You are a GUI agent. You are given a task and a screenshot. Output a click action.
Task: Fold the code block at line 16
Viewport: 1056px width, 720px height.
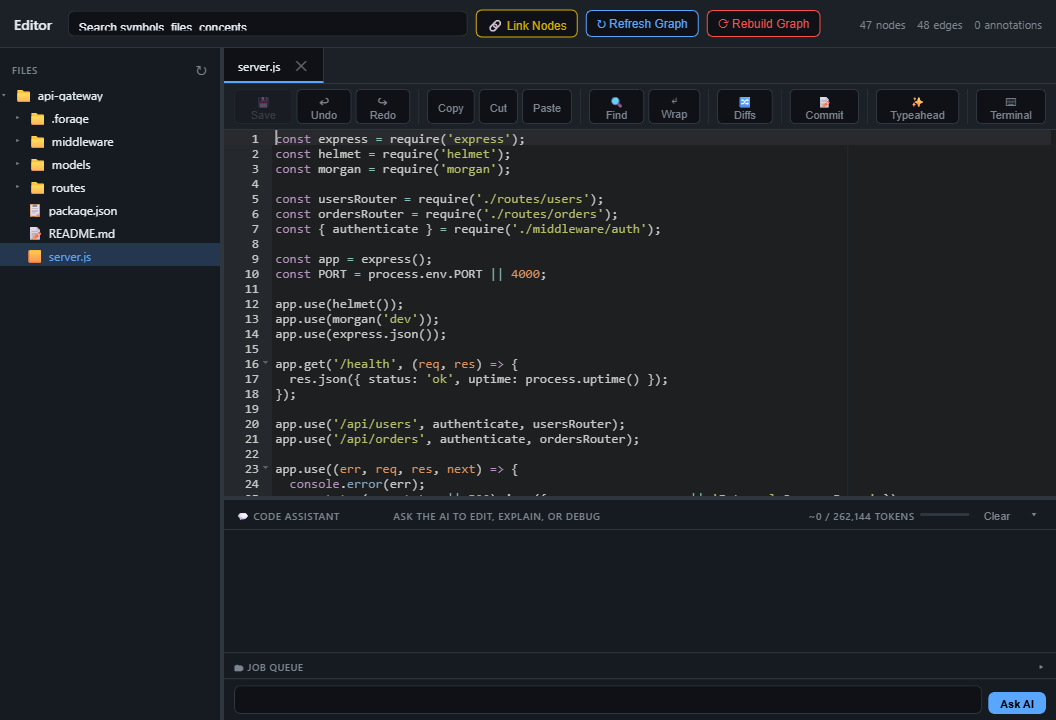click(265, 363)
